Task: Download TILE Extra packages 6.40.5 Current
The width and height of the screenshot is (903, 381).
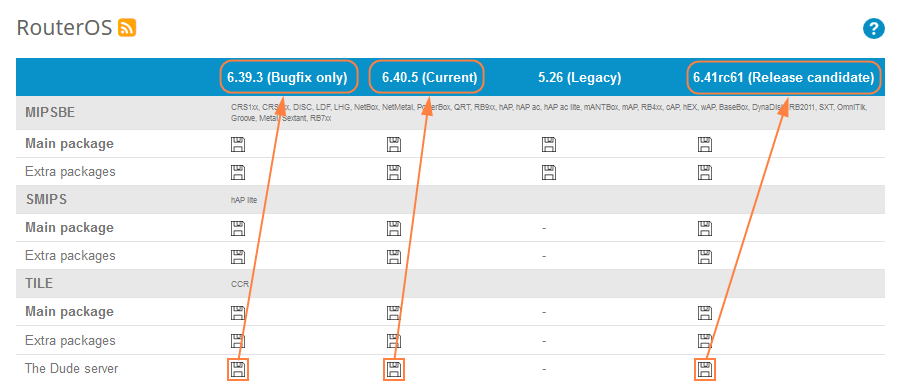Action: 393,340
